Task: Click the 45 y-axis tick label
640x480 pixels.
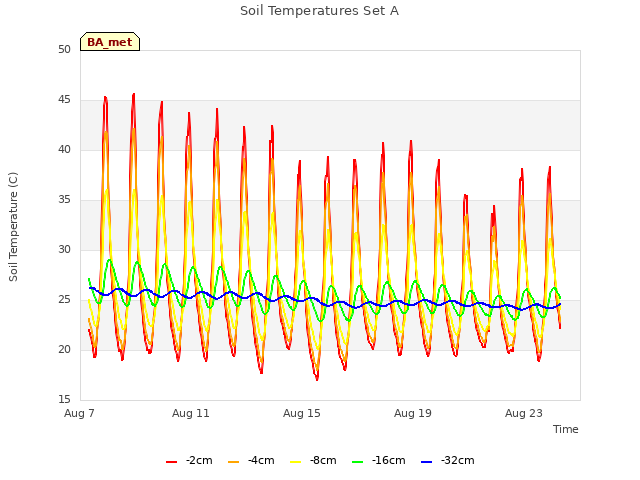Action: pyautogui.click(x=64, y=100)
